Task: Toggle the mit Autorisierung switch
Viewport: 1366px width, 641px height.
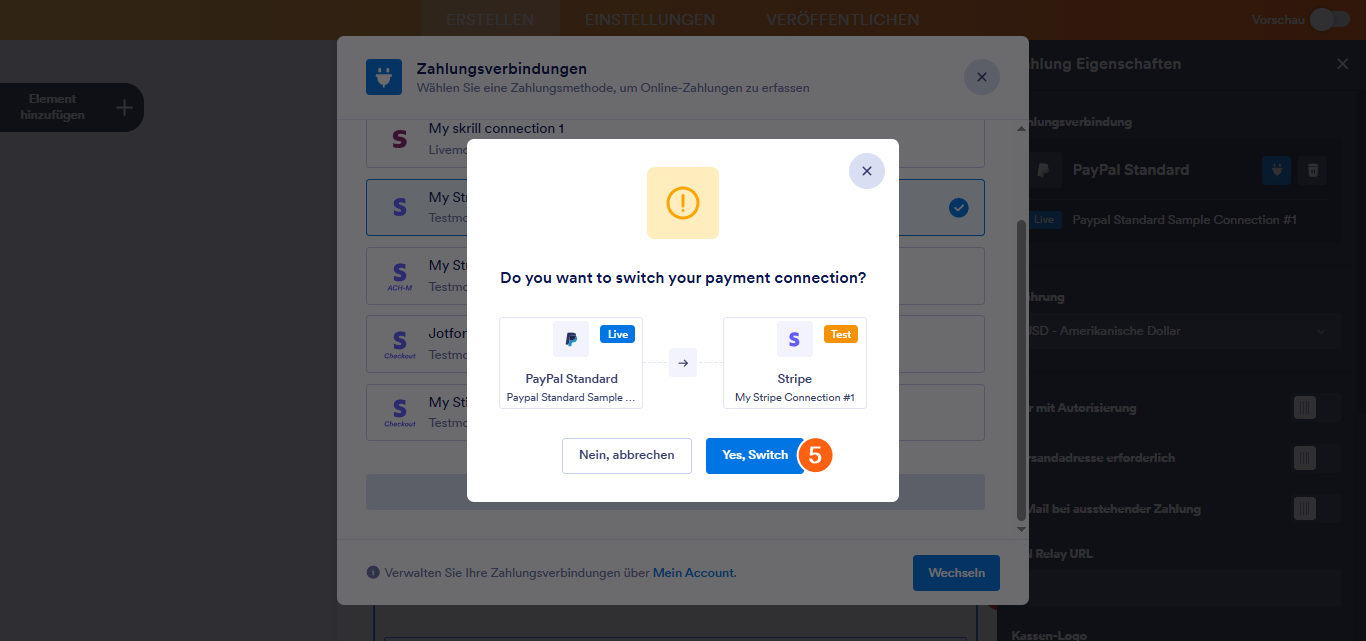Action: [x=1305, y=407]
